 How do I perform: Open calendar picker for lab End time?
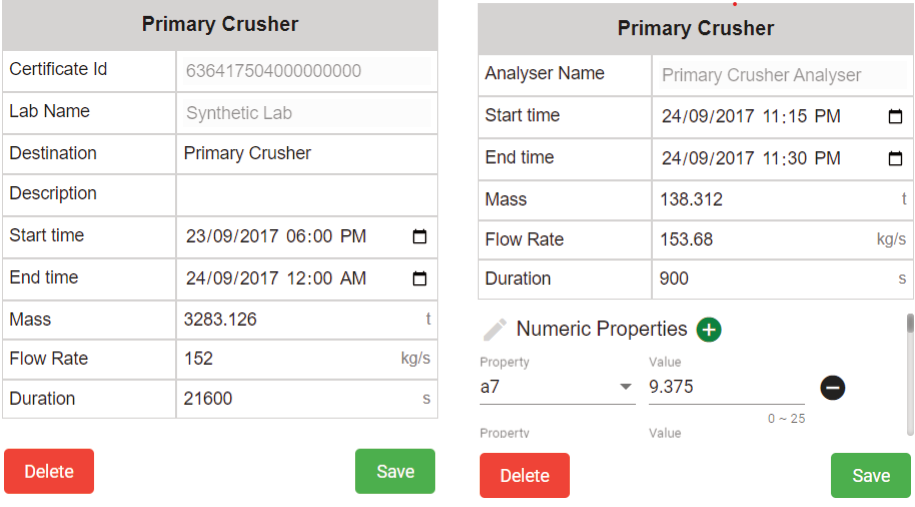420,278
